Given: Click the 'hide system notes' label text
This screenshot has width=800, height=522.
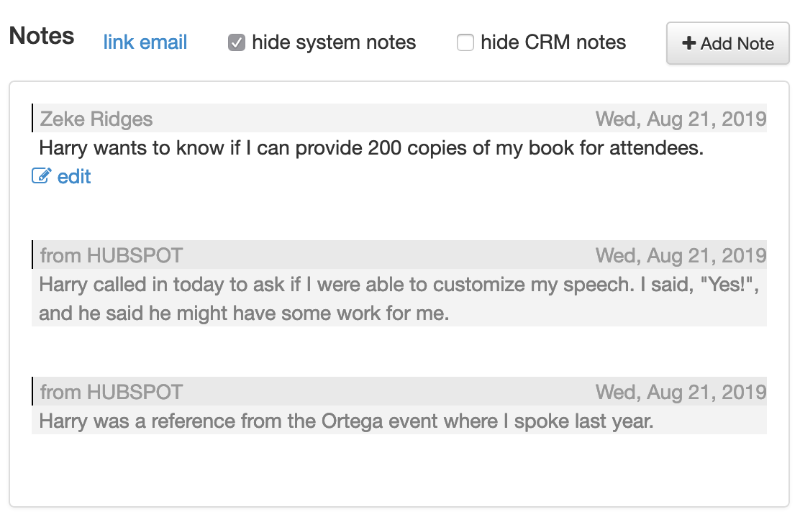Looking at the screenshot, I should pos(334,43).
